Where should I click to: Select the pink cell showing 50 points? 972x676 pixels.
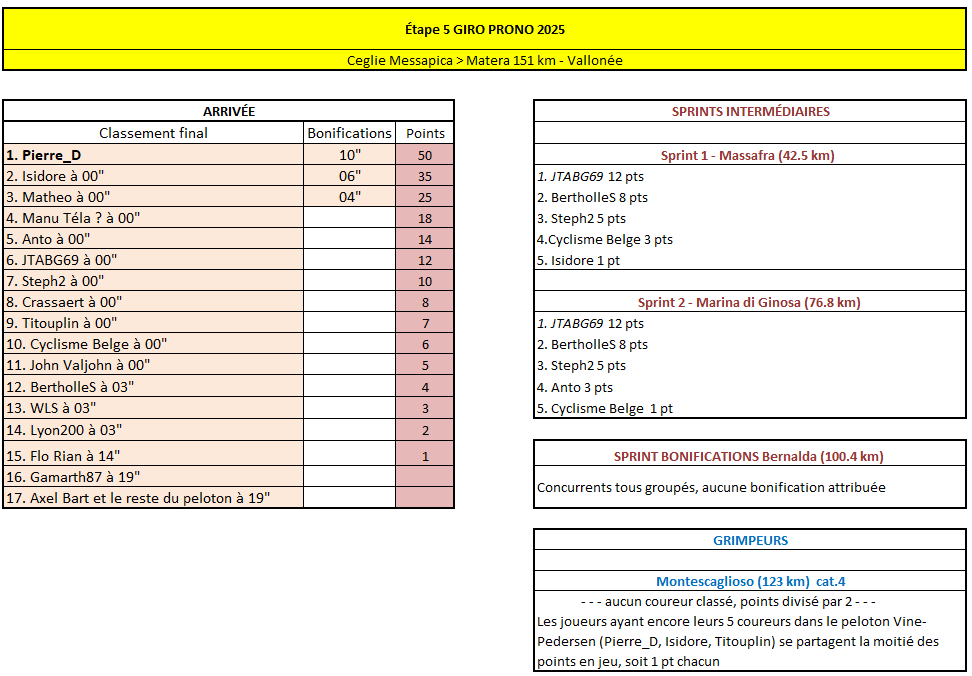click(425, 155)
